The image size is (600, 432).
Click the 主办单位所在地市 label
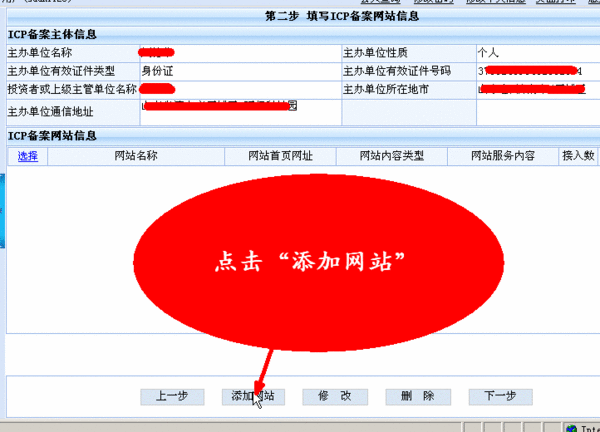(386, 90)
